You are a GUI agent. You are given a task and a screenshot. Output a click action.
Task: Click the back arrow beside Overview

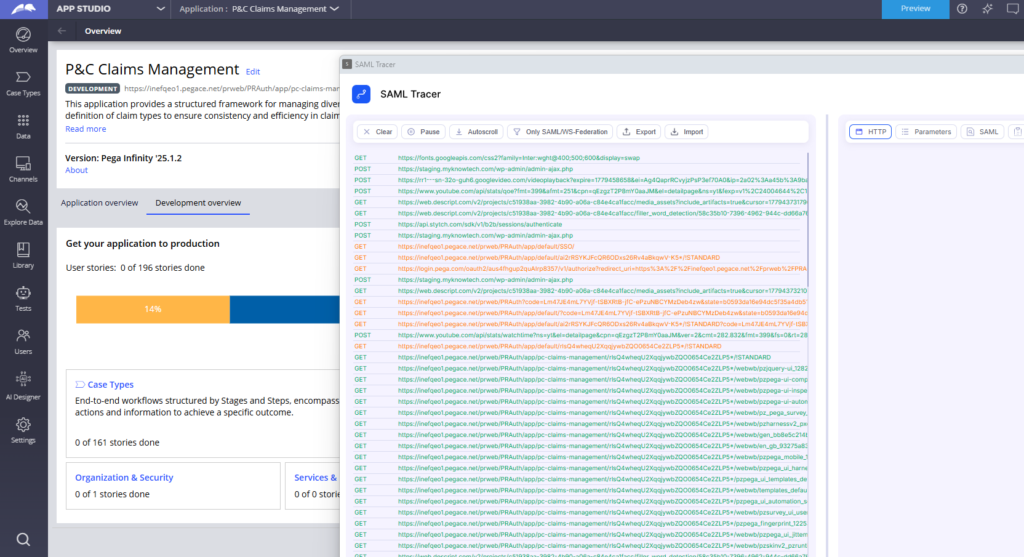click(x=62, y=31)
